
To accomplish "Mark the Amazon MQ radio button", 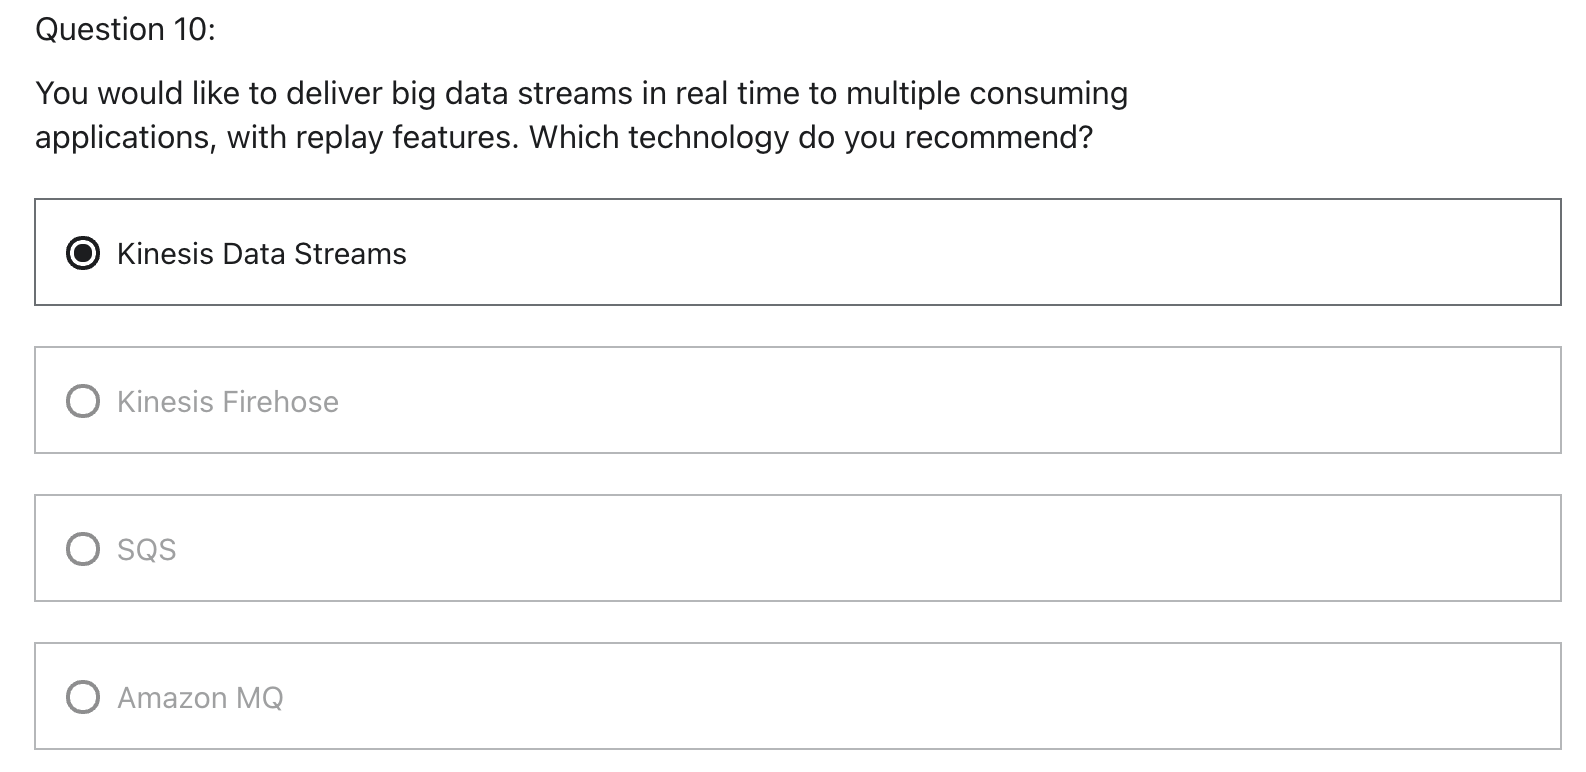I will tap(83, 697).
